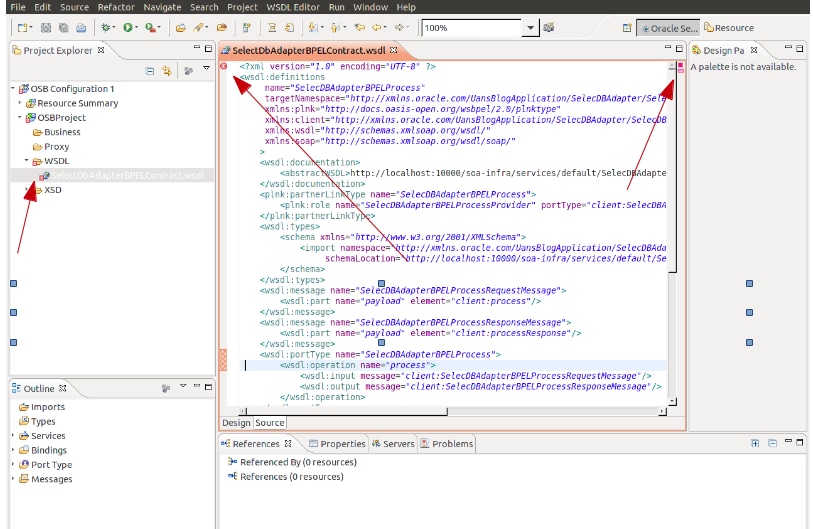Image resolution: width=813 pixels, height=529 pixels.
Task: Select the Business folder
Action: click(x=62, y=132)
